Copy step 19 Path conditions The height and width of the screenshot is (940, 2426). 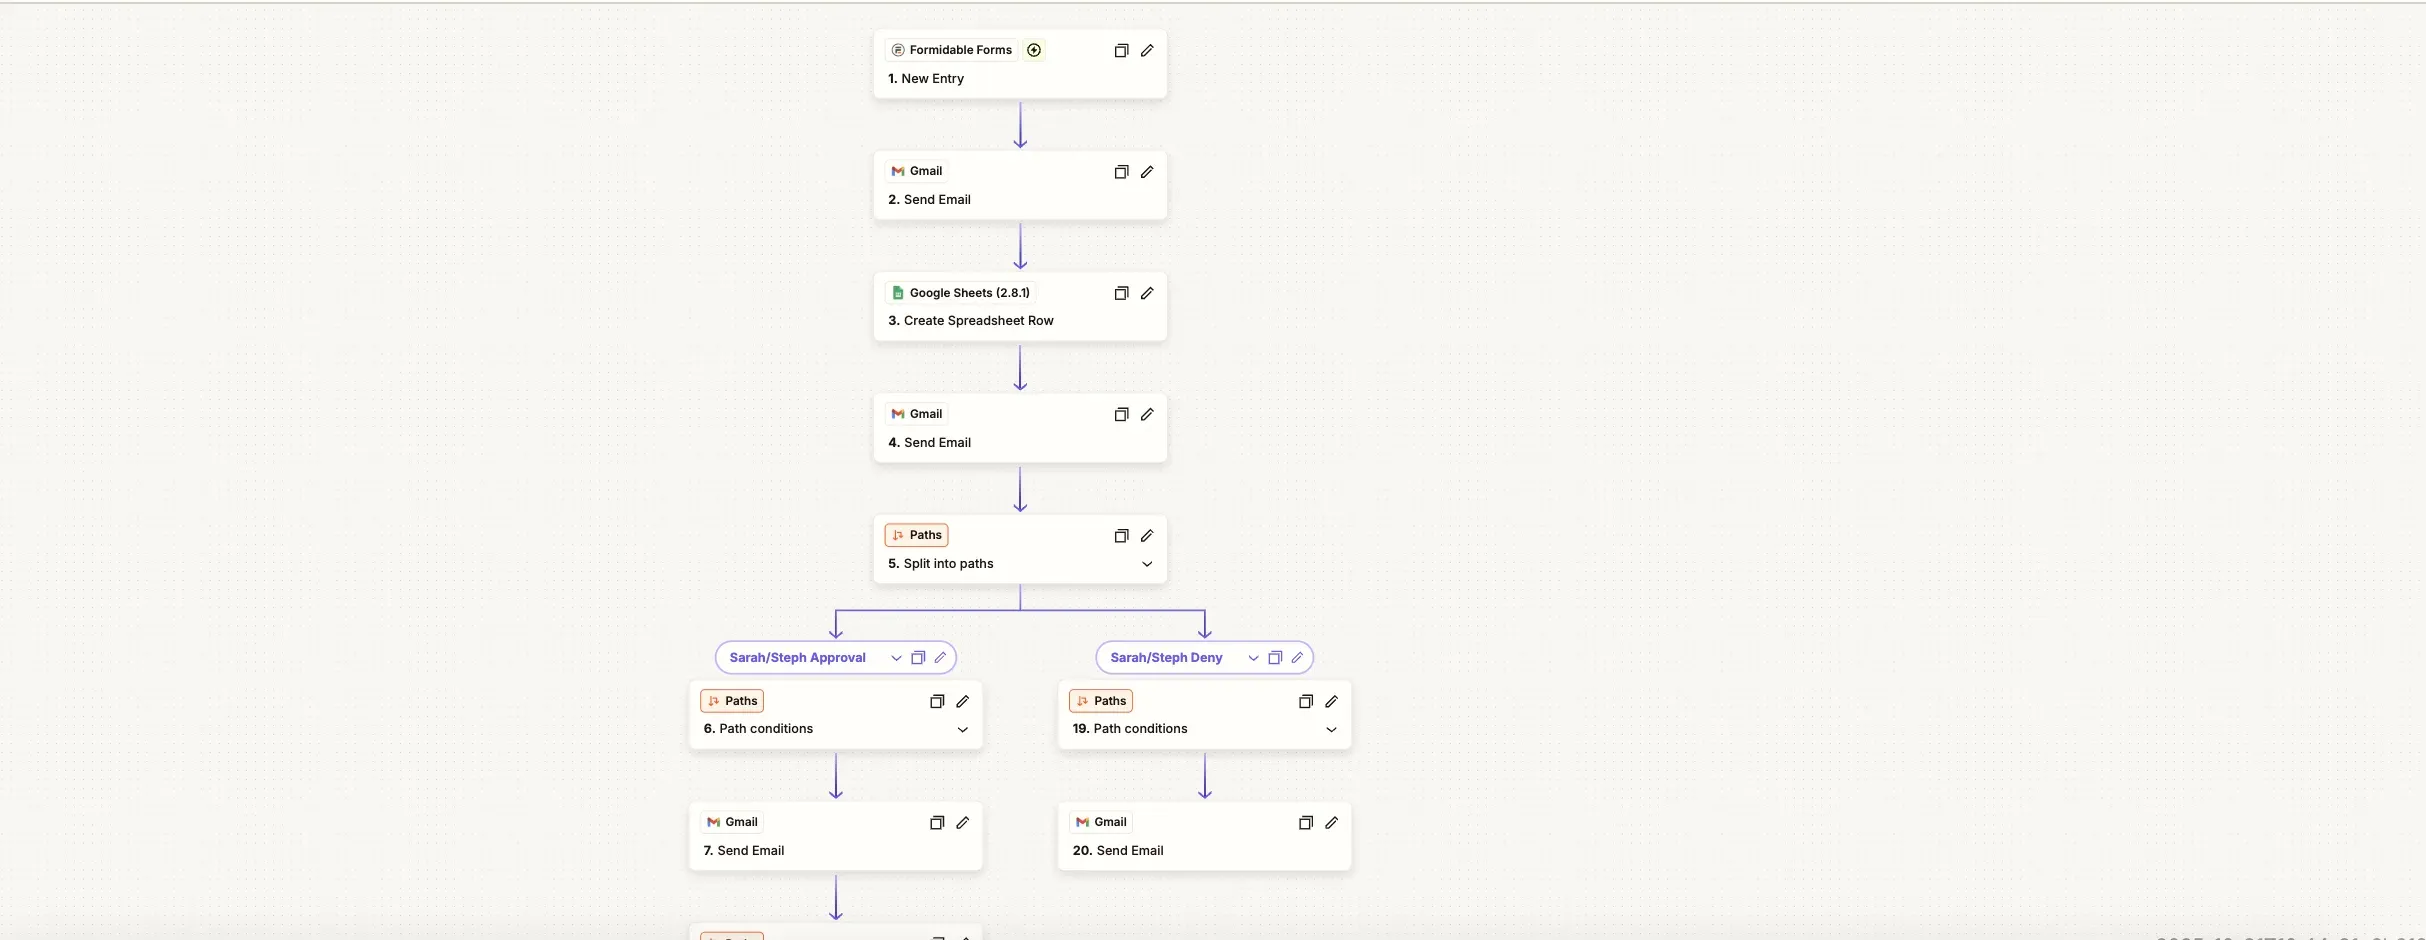click(1305, 701)
